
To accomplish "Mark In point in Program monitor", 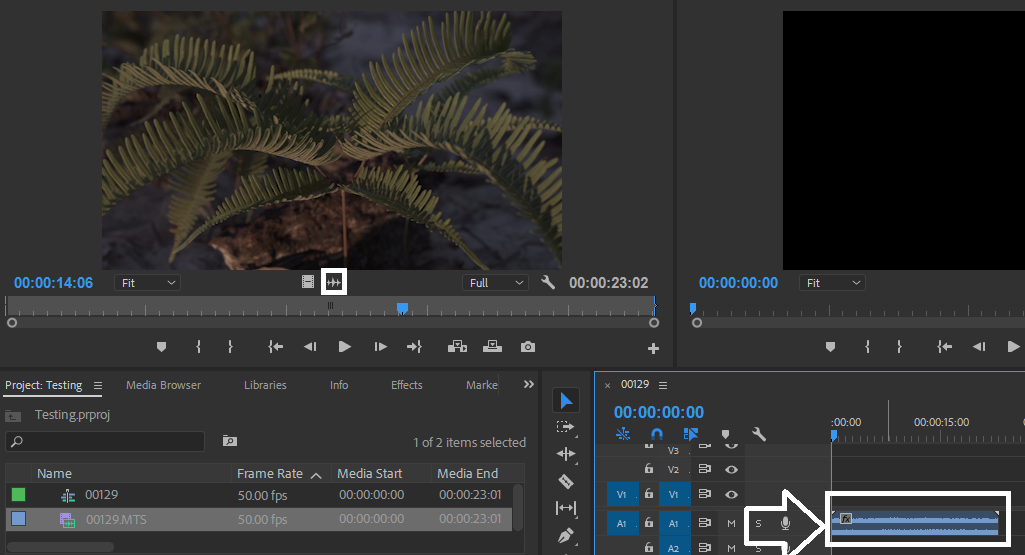I will coord(867,347).
